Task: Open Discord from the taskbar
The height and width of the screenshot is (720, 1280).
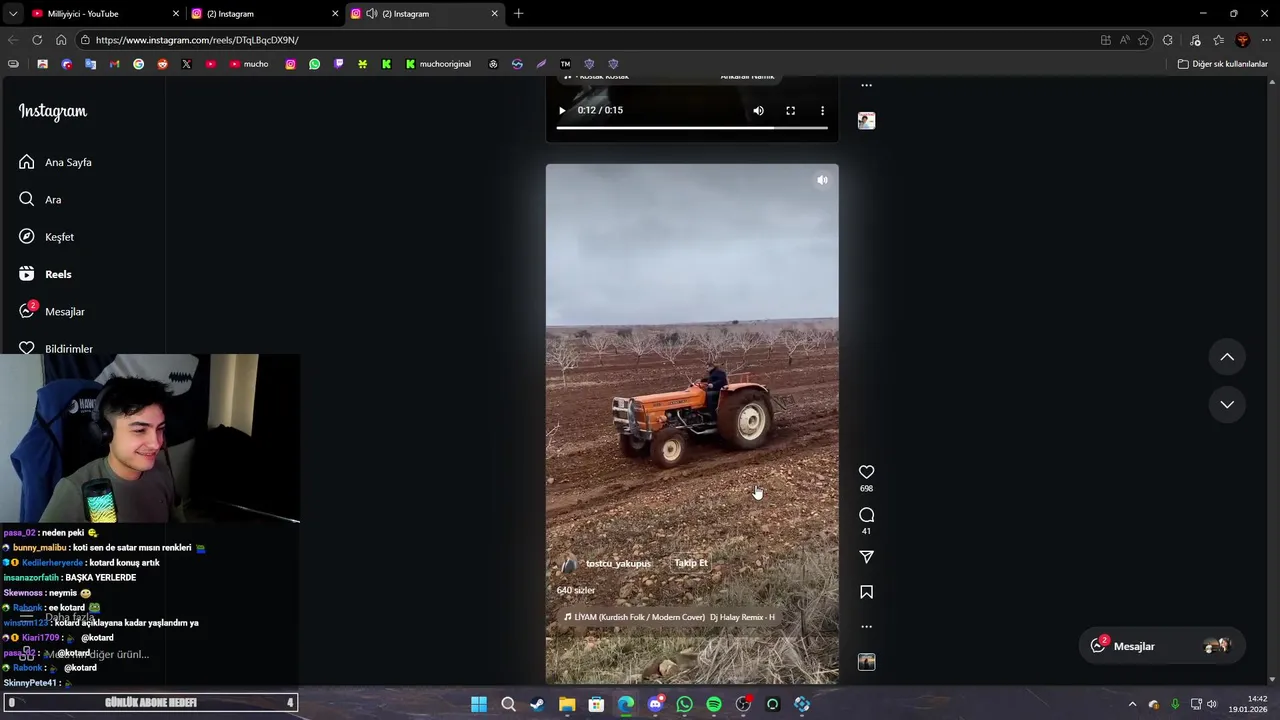Action: pos(655,704)
